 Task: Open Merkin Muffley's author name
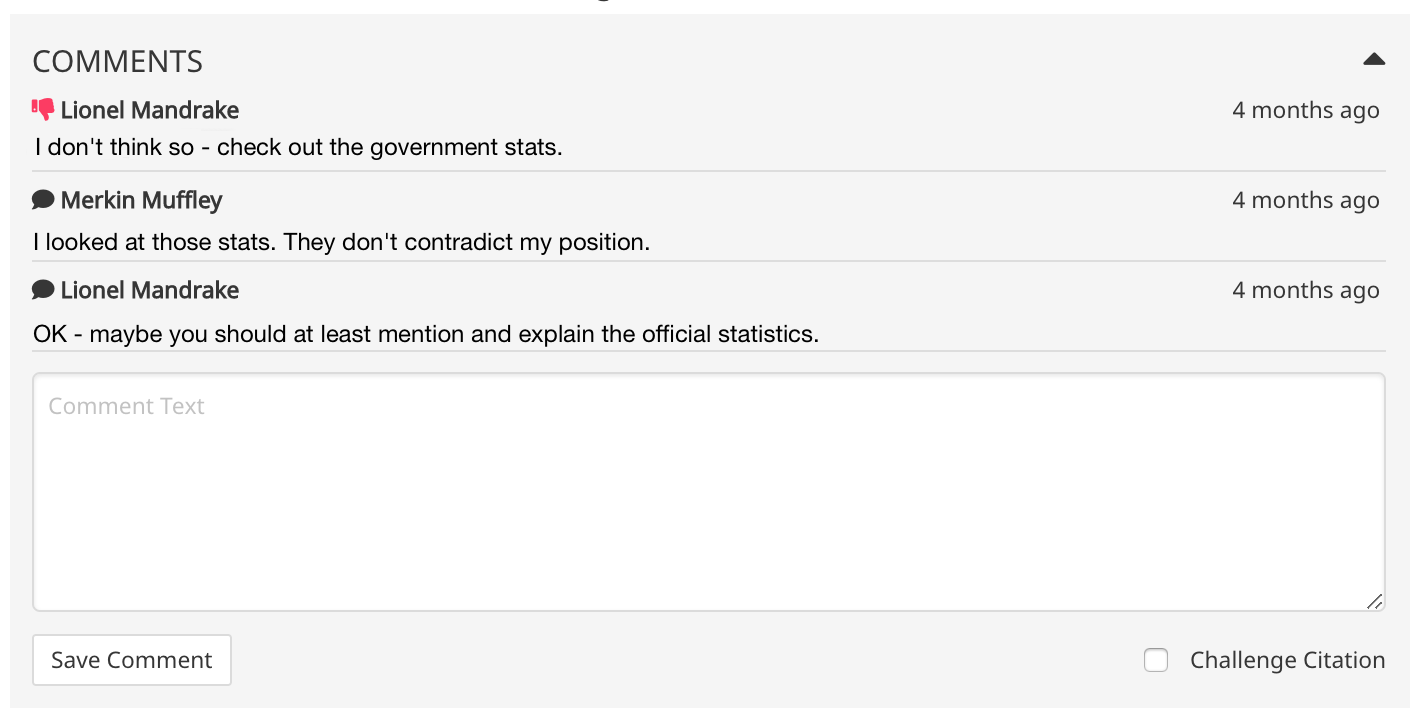(x=141, y=200)
